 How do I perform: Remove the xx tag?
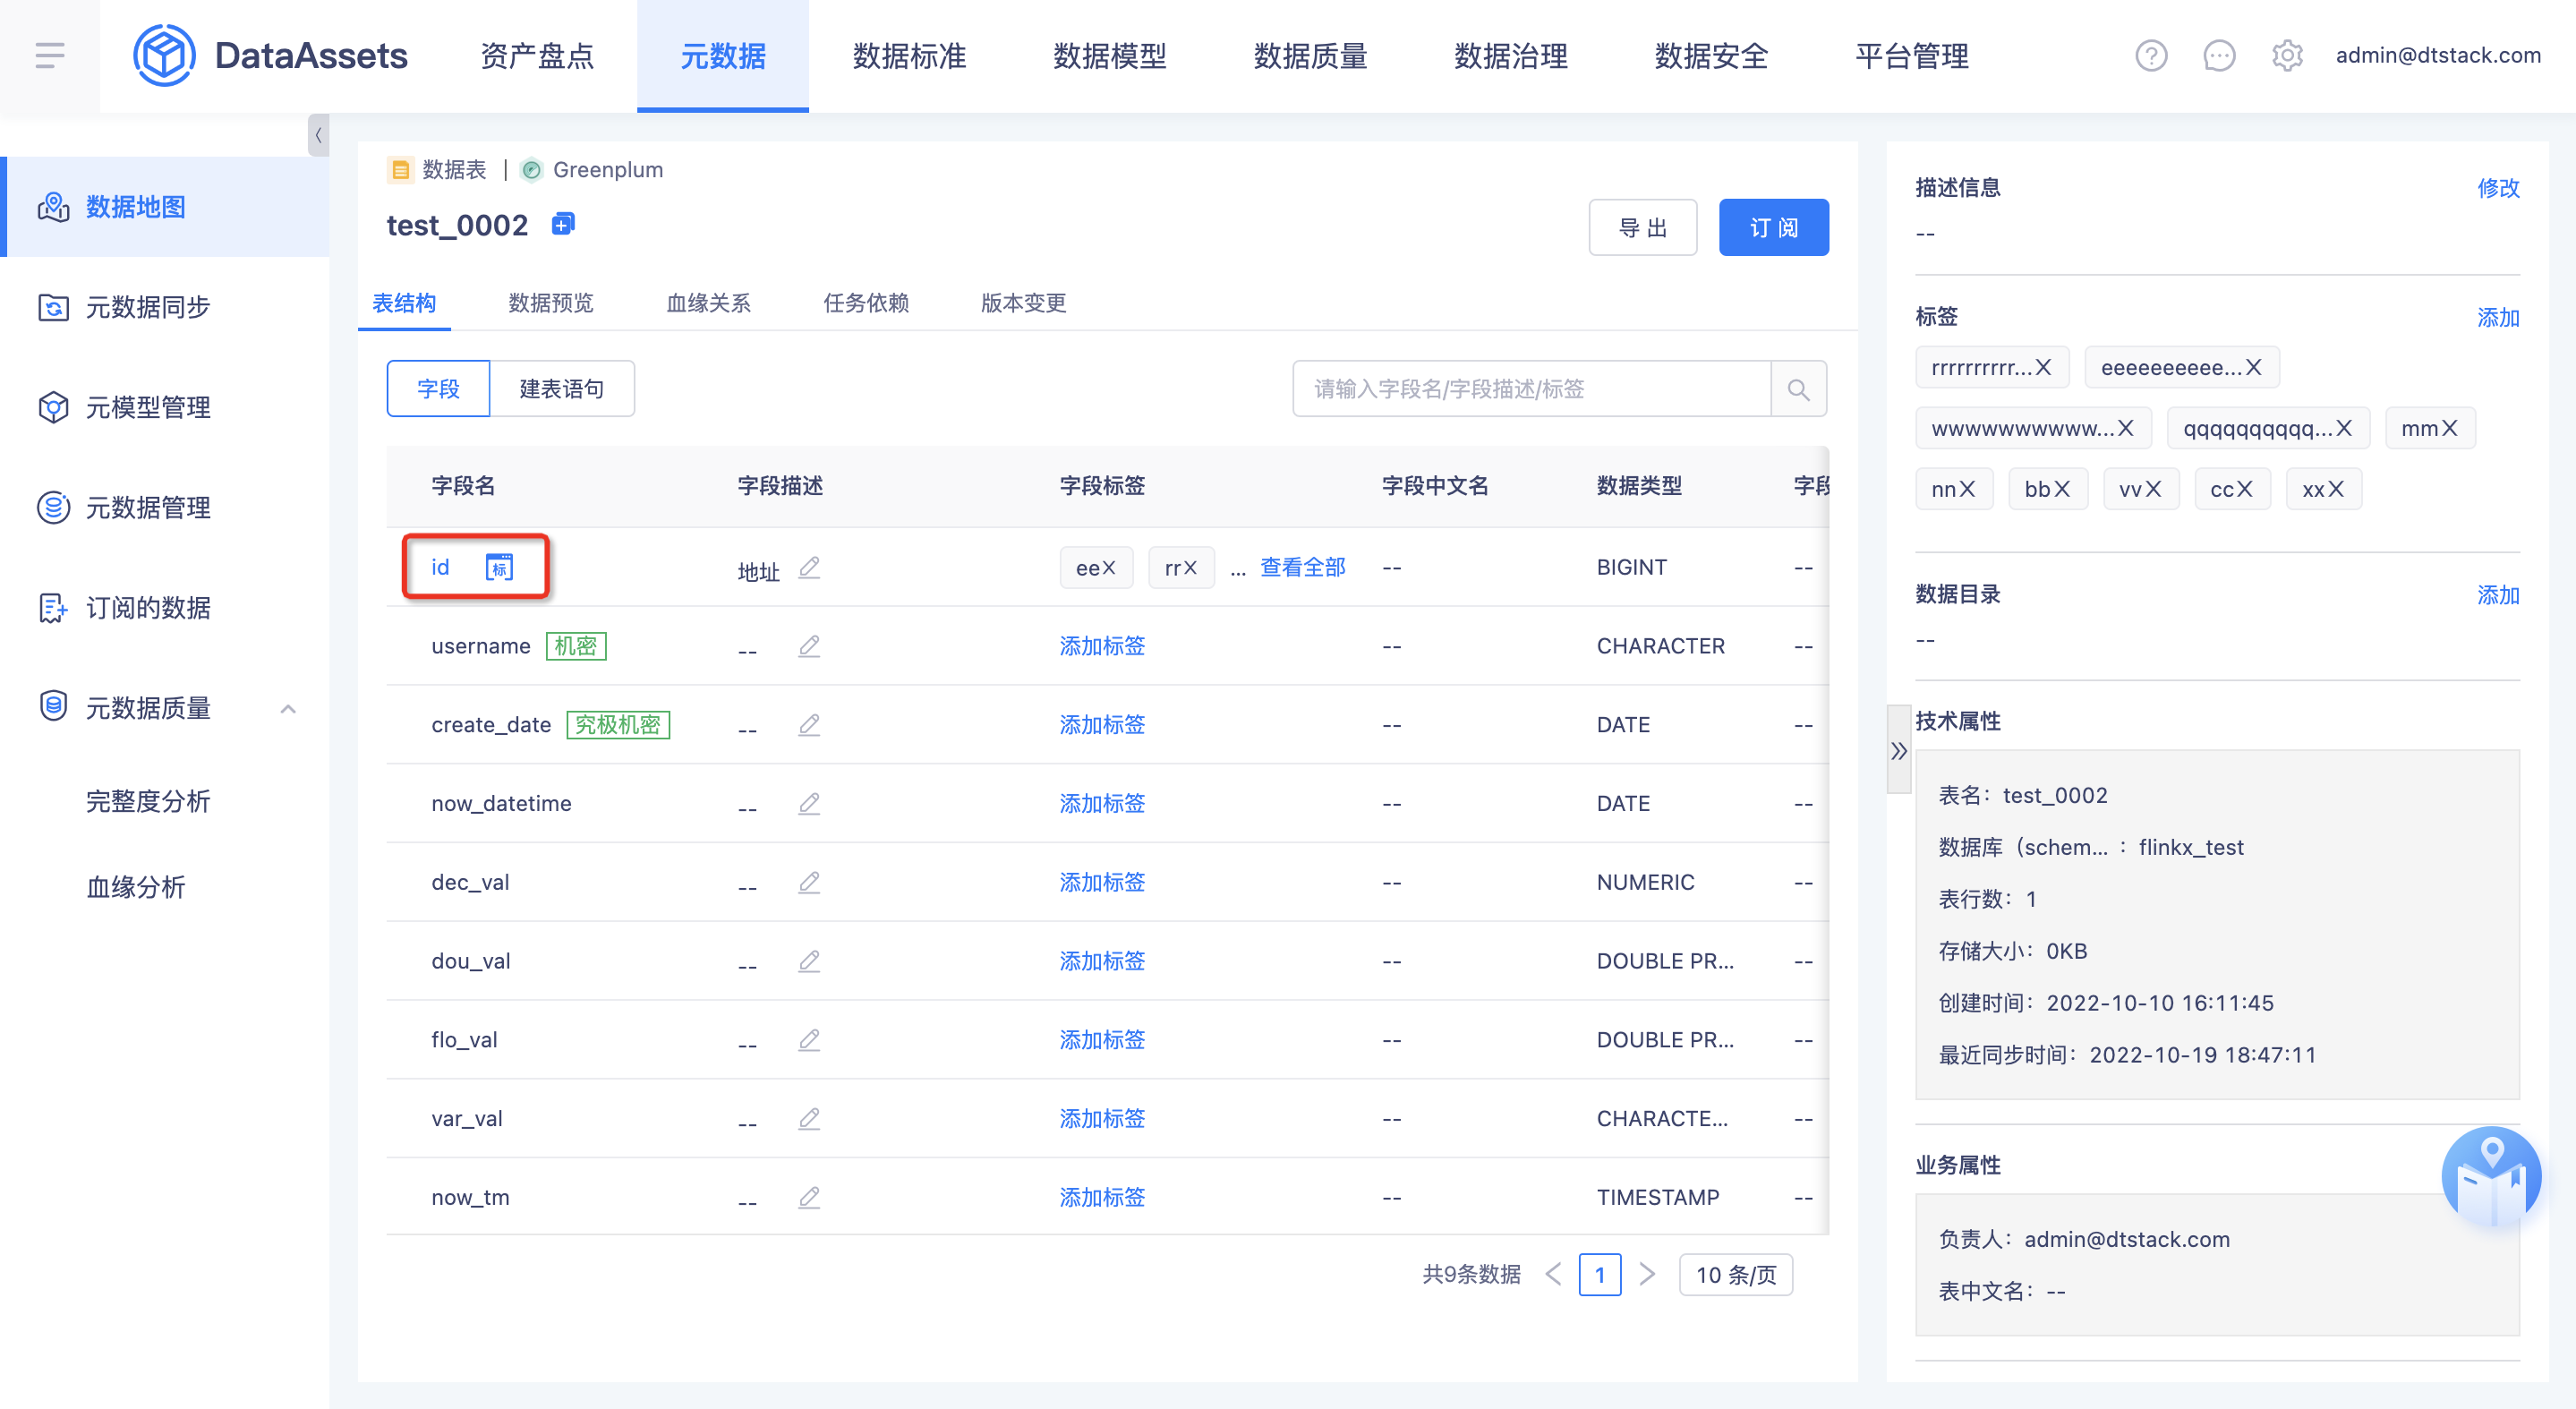2336,489
